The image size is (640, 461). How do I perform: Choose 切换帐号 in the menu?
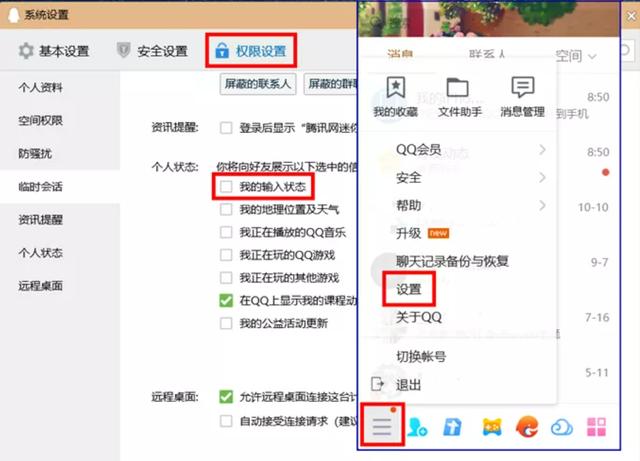pyautogui.click(x=421, y=356)
